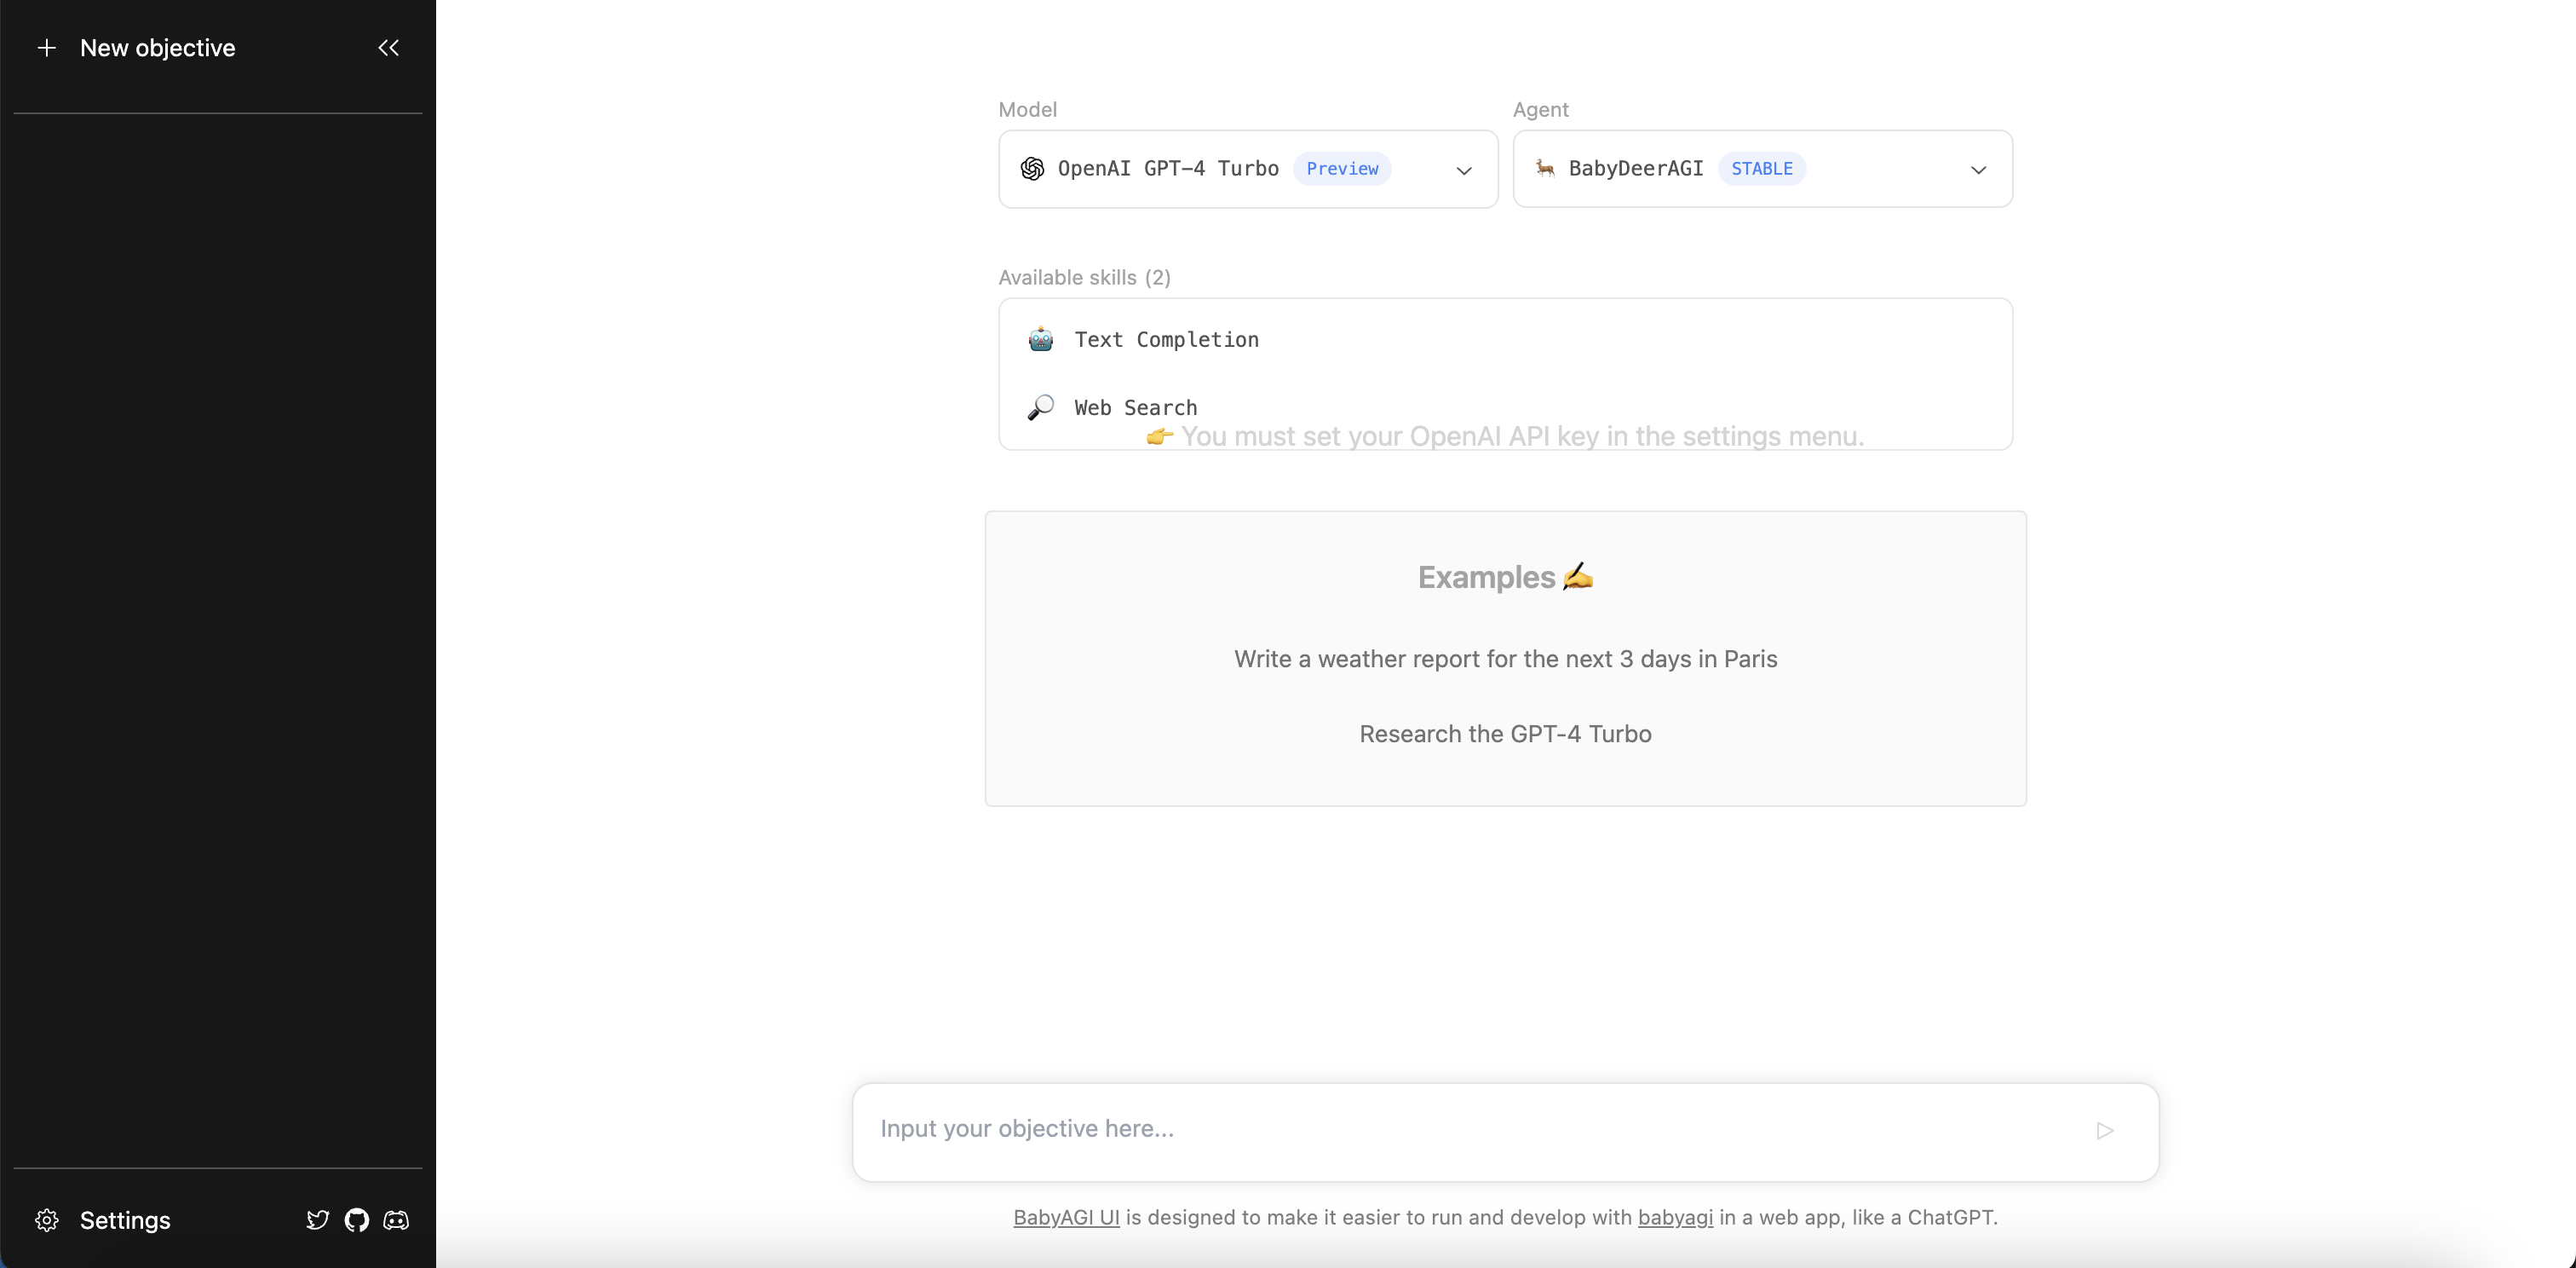
Task: Select the Web Search skill
Action: click(x=1135, y=408)
